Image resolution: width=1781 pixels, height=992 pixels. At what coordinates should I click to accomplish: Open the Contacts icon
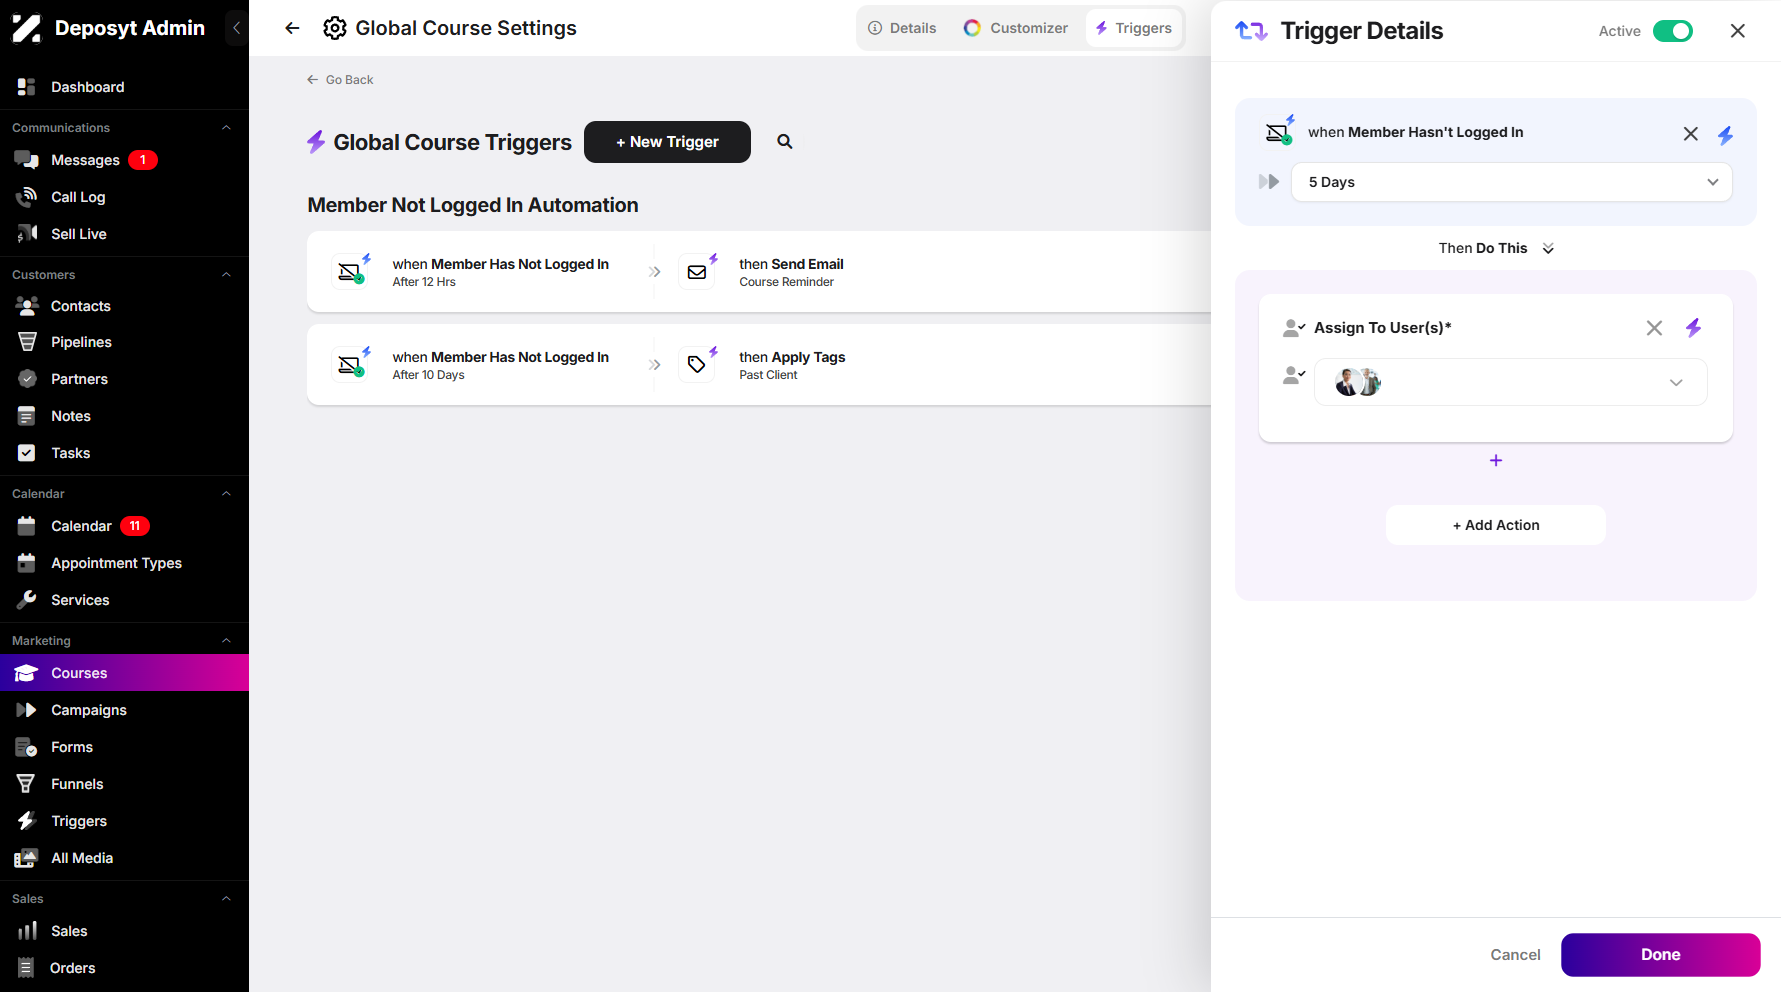[27, 306]
